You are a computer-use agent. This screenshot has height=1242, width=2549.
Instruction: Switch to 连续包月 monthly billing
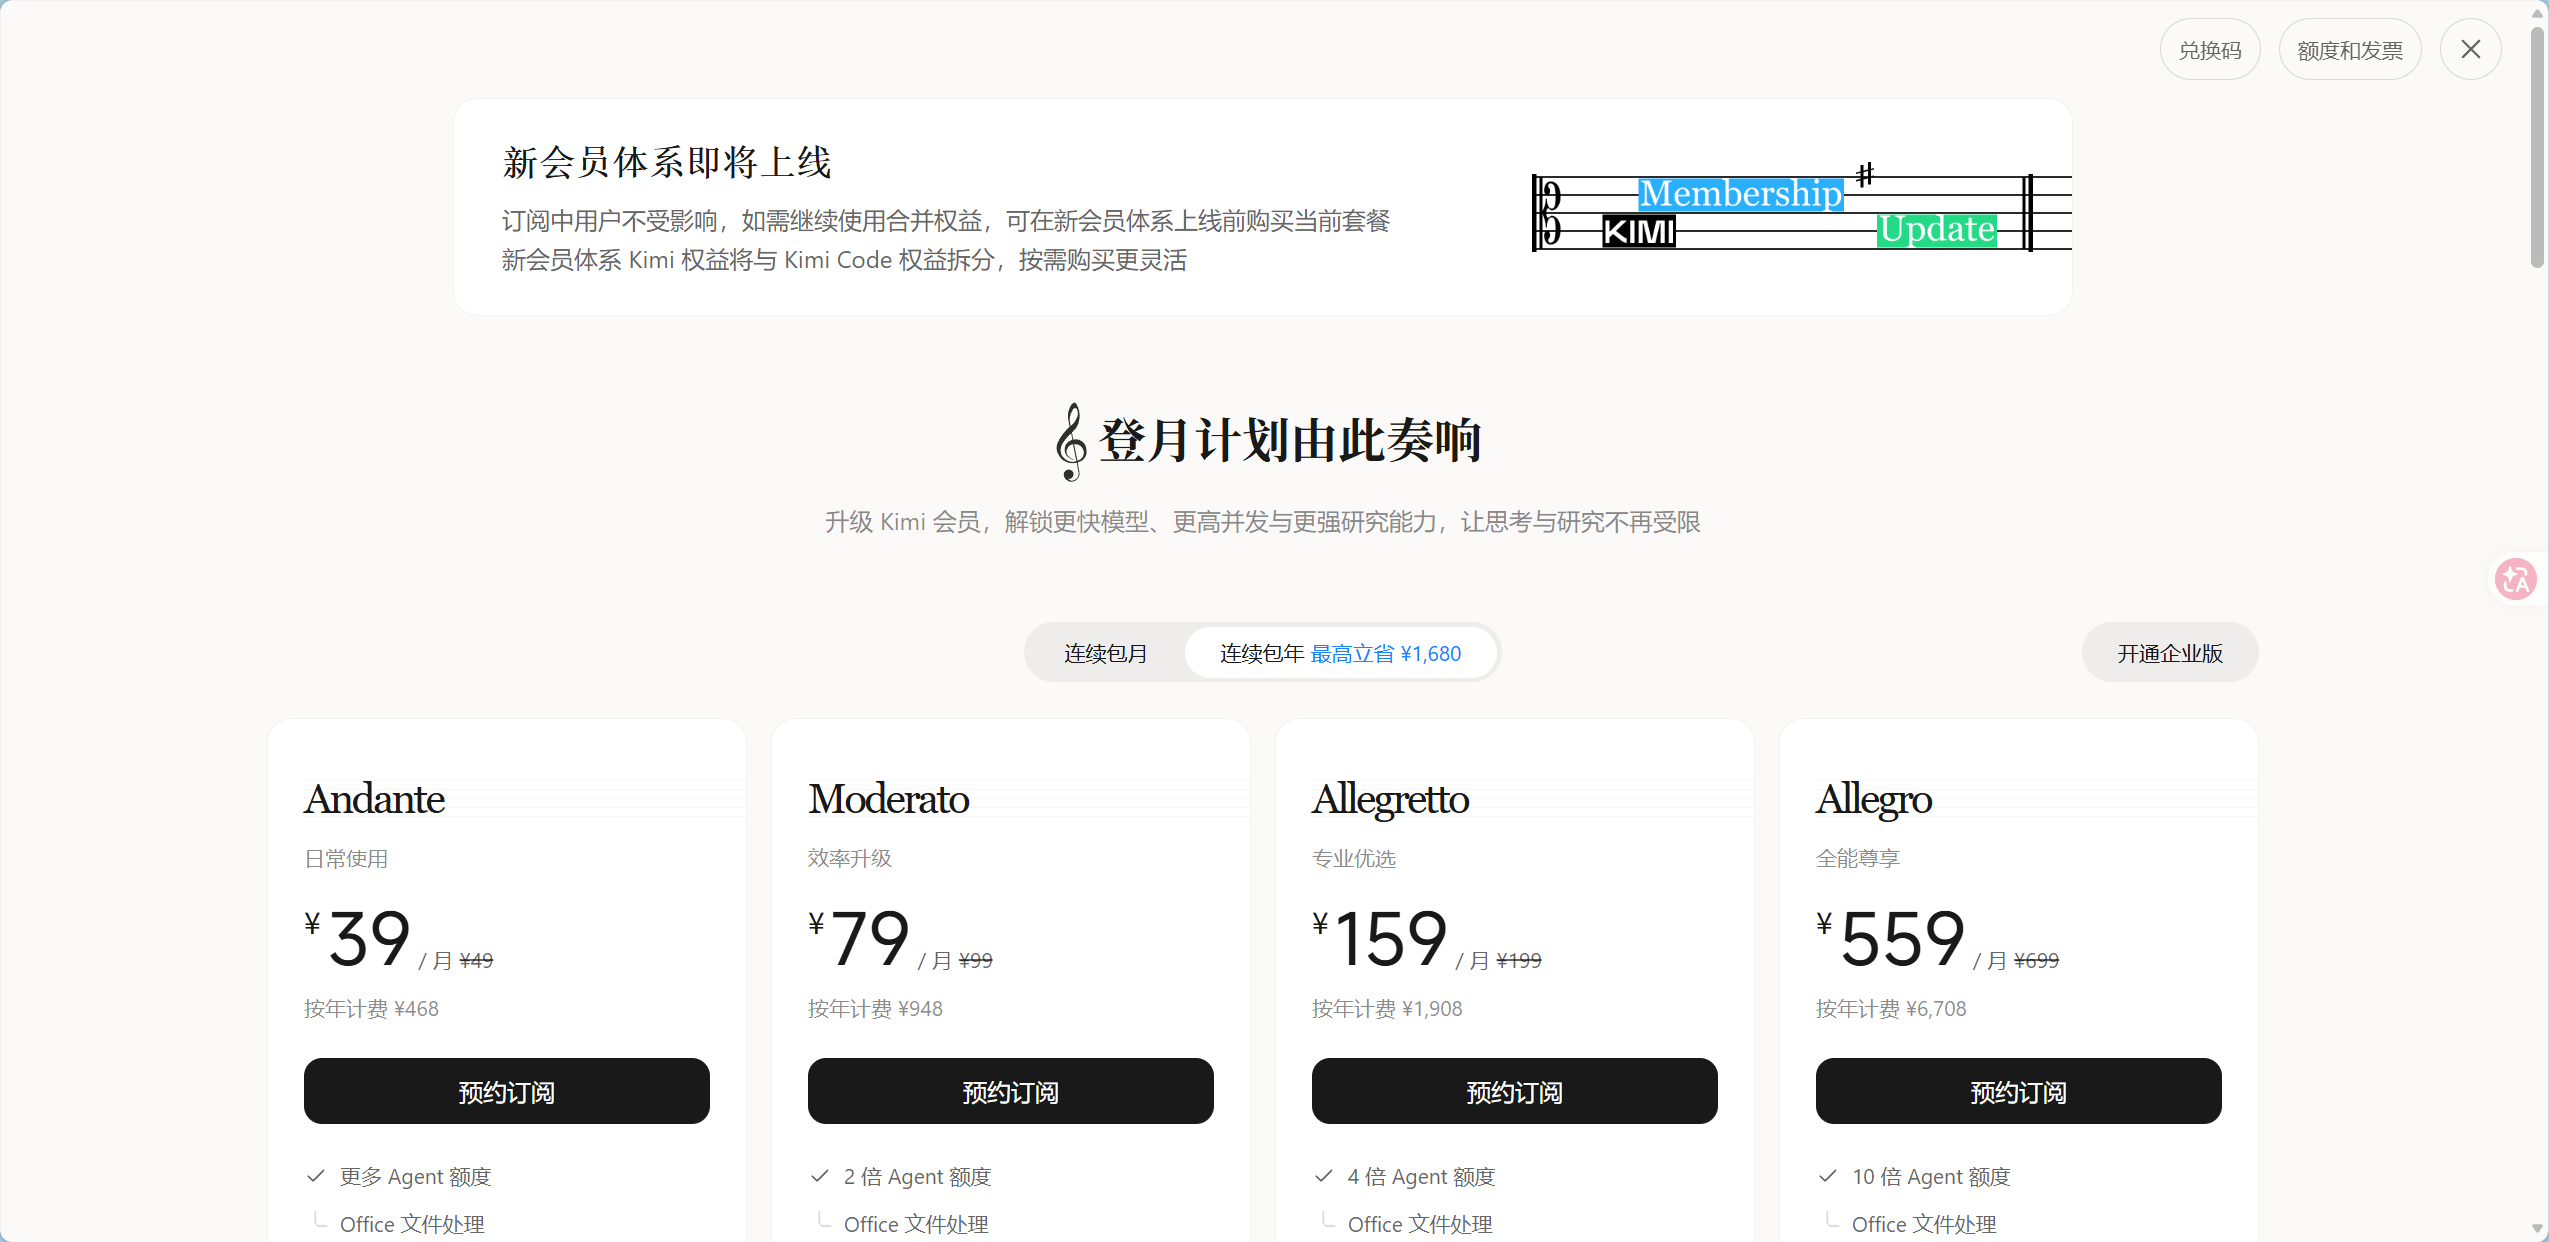click(1105, 653)
